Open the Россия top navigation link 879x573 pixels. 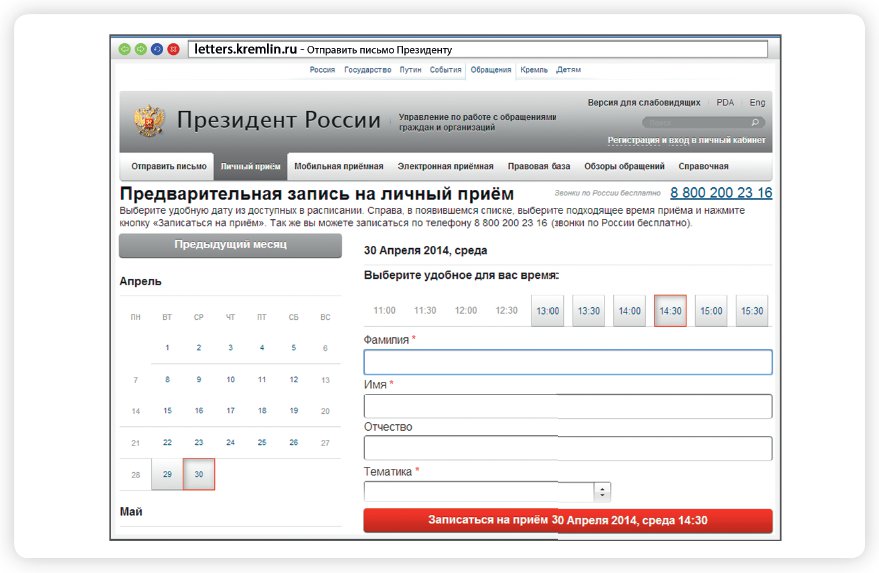pyautogui.click(x=322, y=70)
